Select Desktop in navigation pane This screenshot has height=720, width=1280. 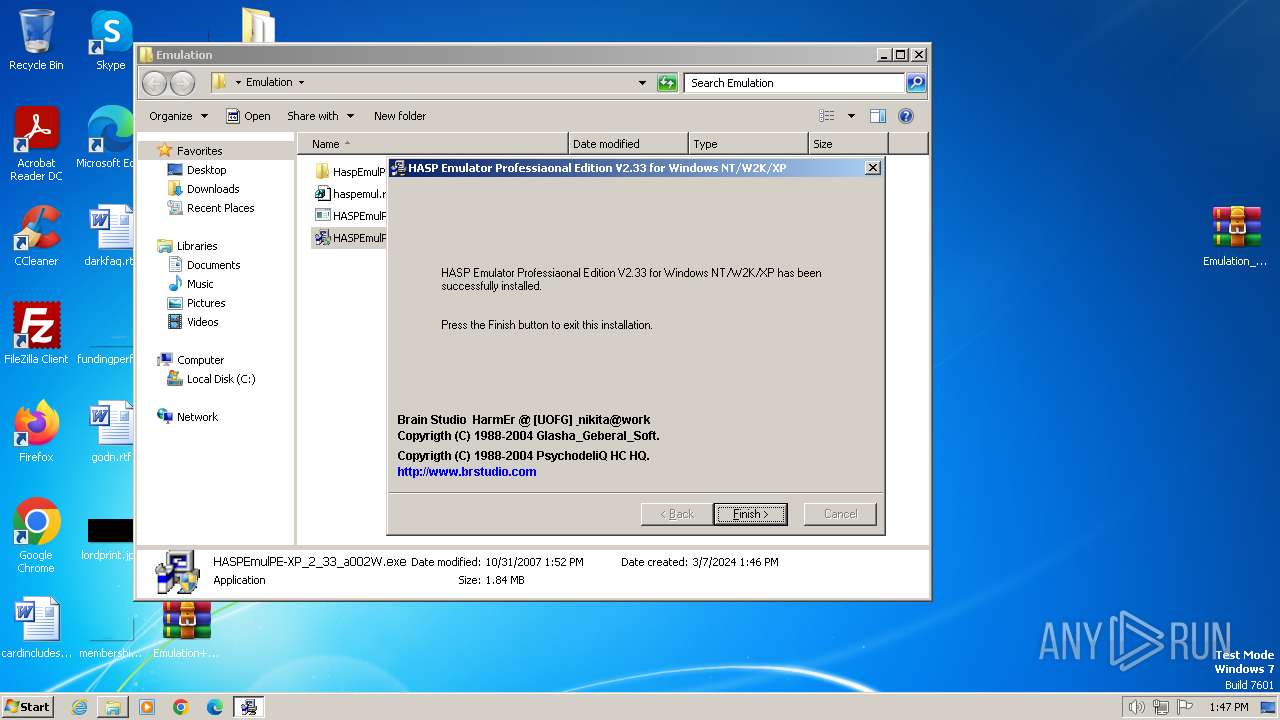coord(206,170)
